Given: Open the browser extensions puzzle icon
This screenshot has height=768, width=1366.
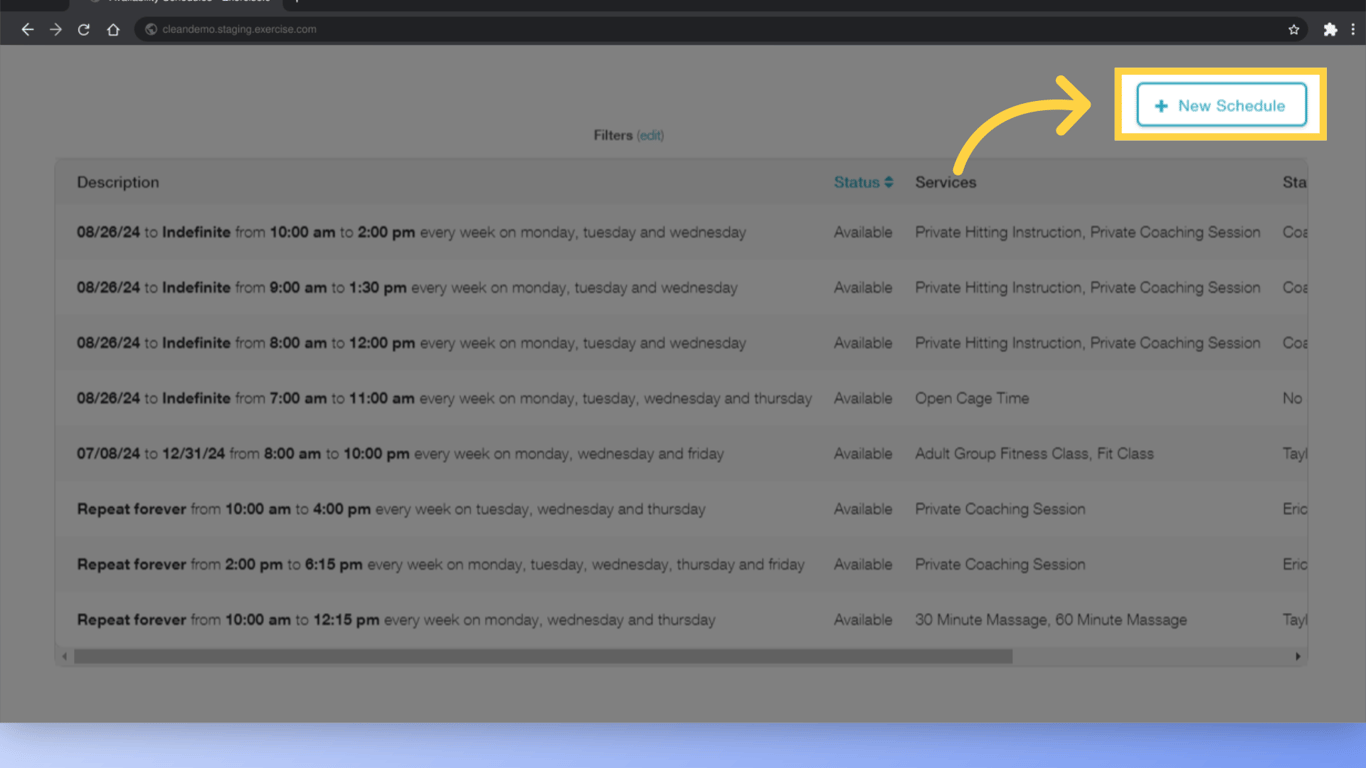Looking at the screenshot, I should click(x=1331, y=29).
